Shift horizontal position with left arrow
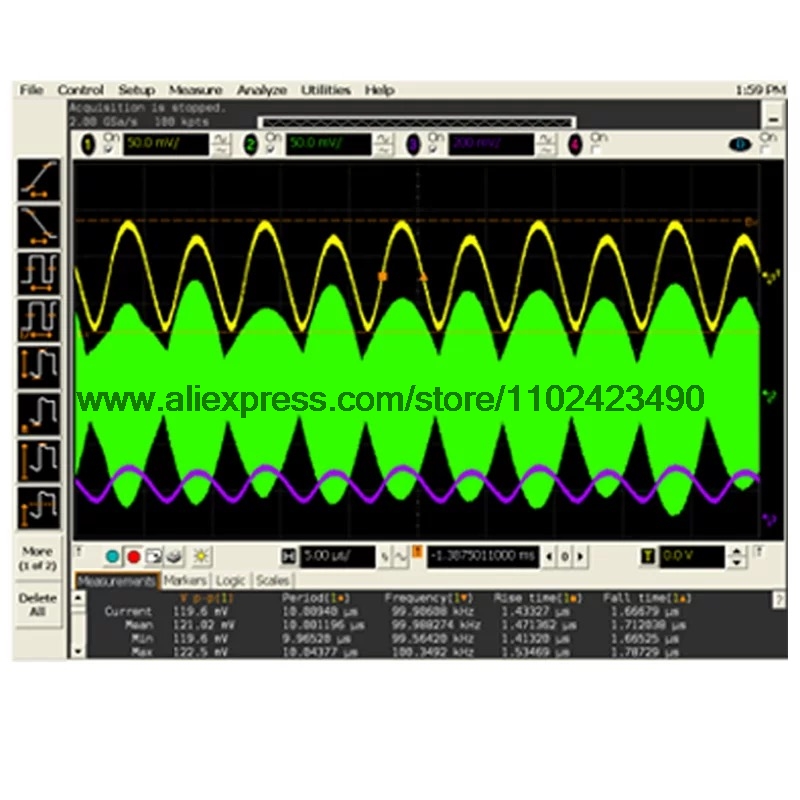 click(549, 557)
